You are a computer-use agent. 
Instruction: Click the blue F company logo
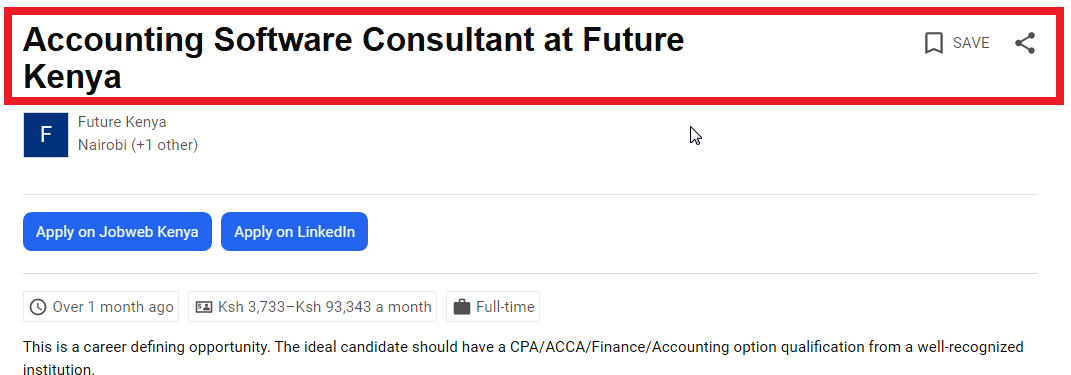pyautogui.click(x=46, y=135)
